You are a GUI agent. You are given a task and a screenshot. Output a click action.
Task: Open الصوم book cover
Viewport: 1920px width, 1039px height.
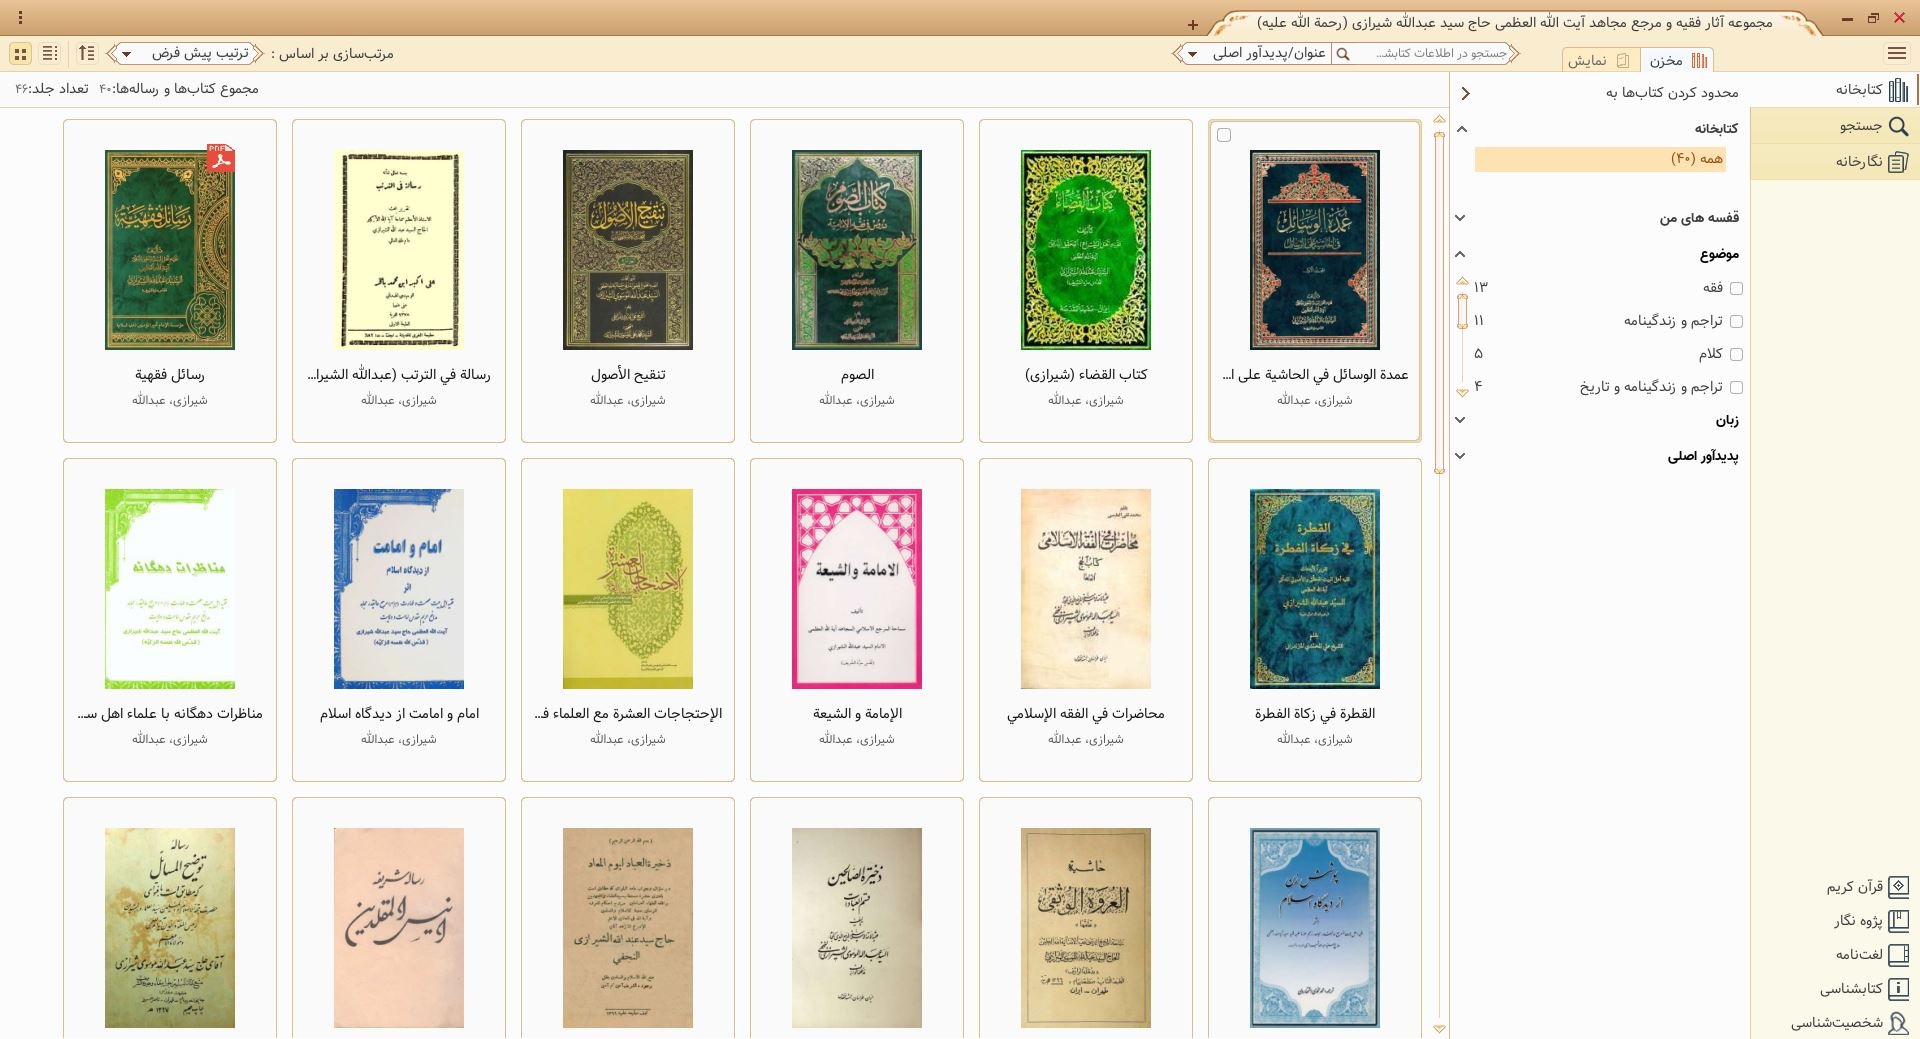[857, 250]
